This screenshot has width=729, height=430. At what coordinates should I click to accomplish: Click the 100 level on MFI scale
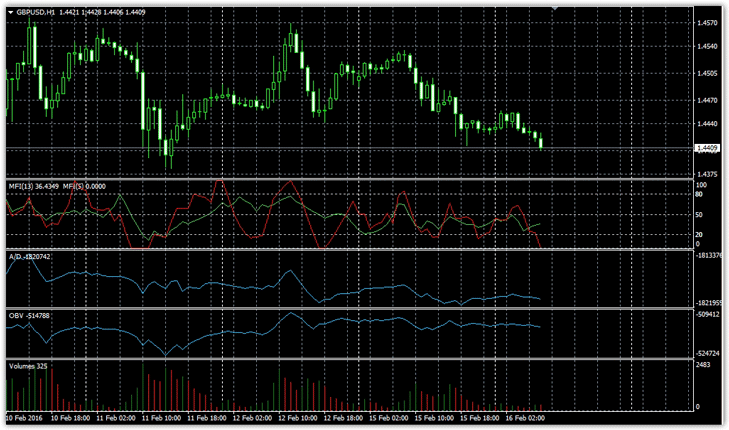(x=701, y=186)
